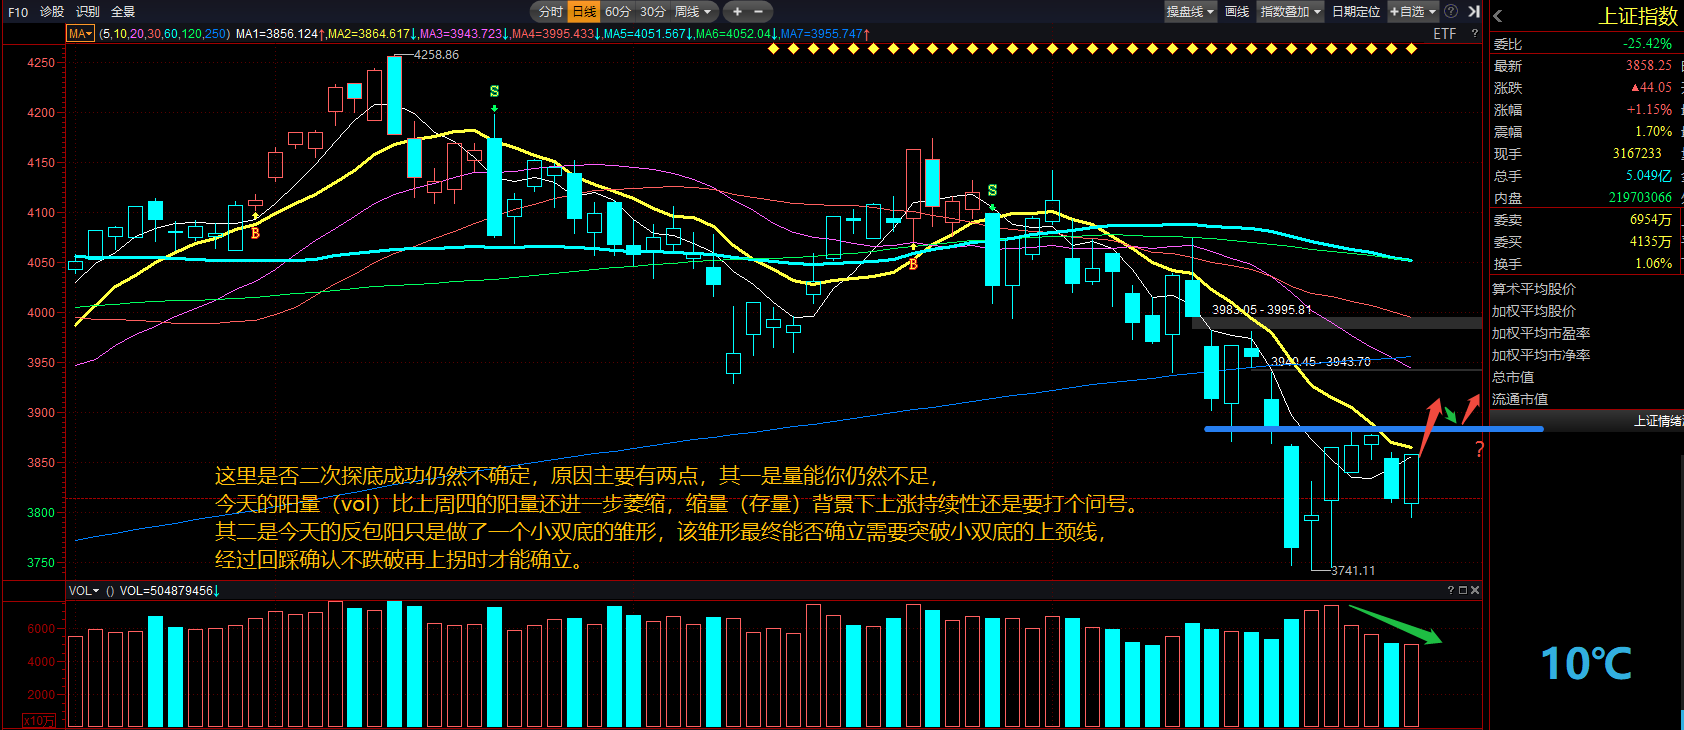1684x730 pixels.
Task: Click the skip-to-end arrow icon at the toolbar's right
Action: pyautogui.click(x=1473, y=12)
